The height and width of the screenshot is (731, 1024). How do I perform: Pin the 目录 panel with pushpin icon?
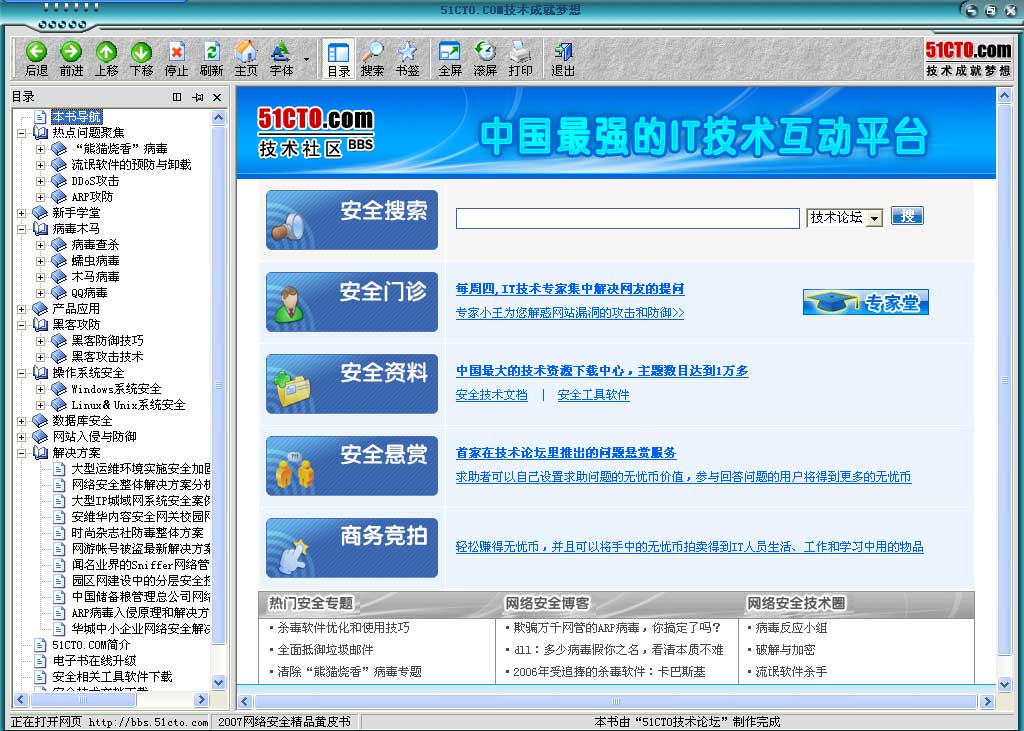click(x=197, y=97)
